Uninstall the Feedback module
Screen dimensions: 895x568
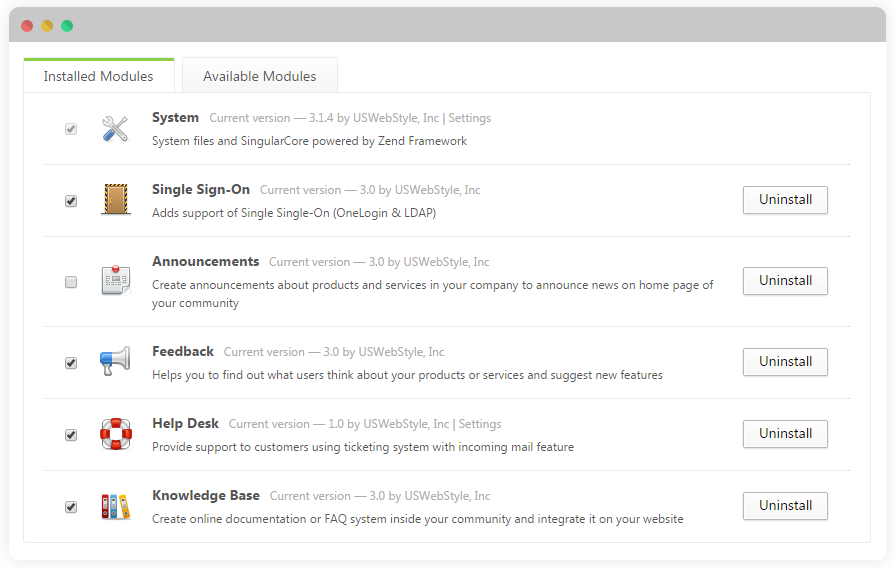(785, 362)
